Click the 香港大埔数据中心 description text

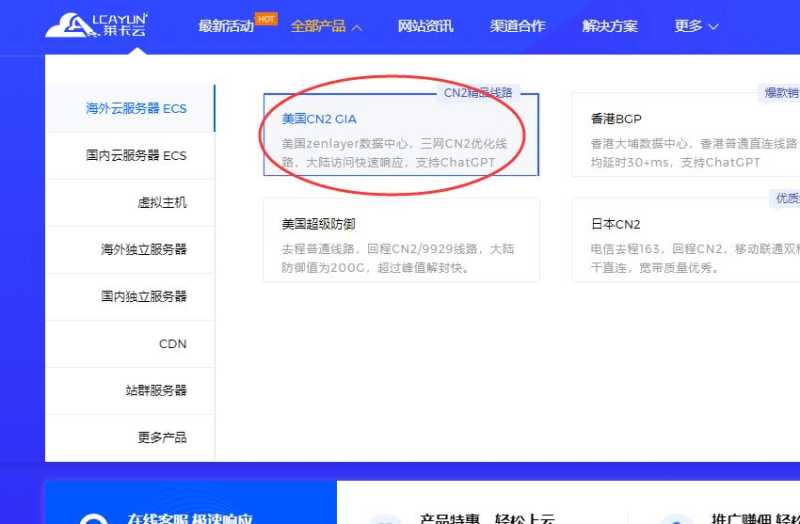[x=695, y=153]
